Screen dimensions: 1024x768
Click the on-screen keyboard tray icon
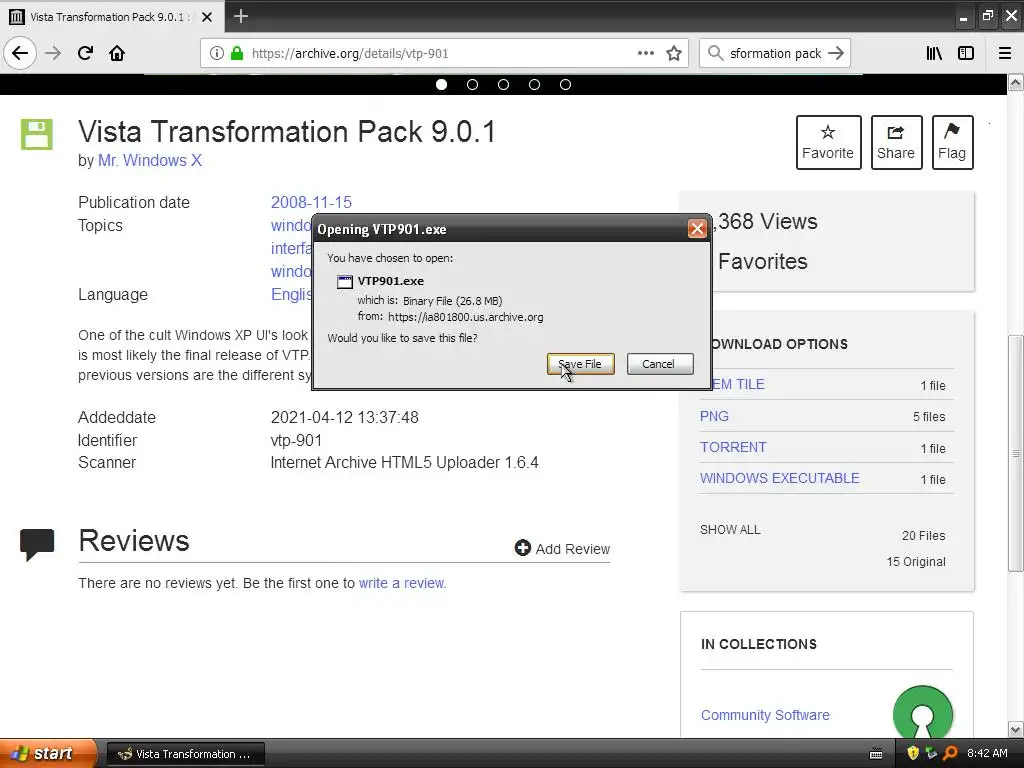pyautogui.click(x=876, y=754)
